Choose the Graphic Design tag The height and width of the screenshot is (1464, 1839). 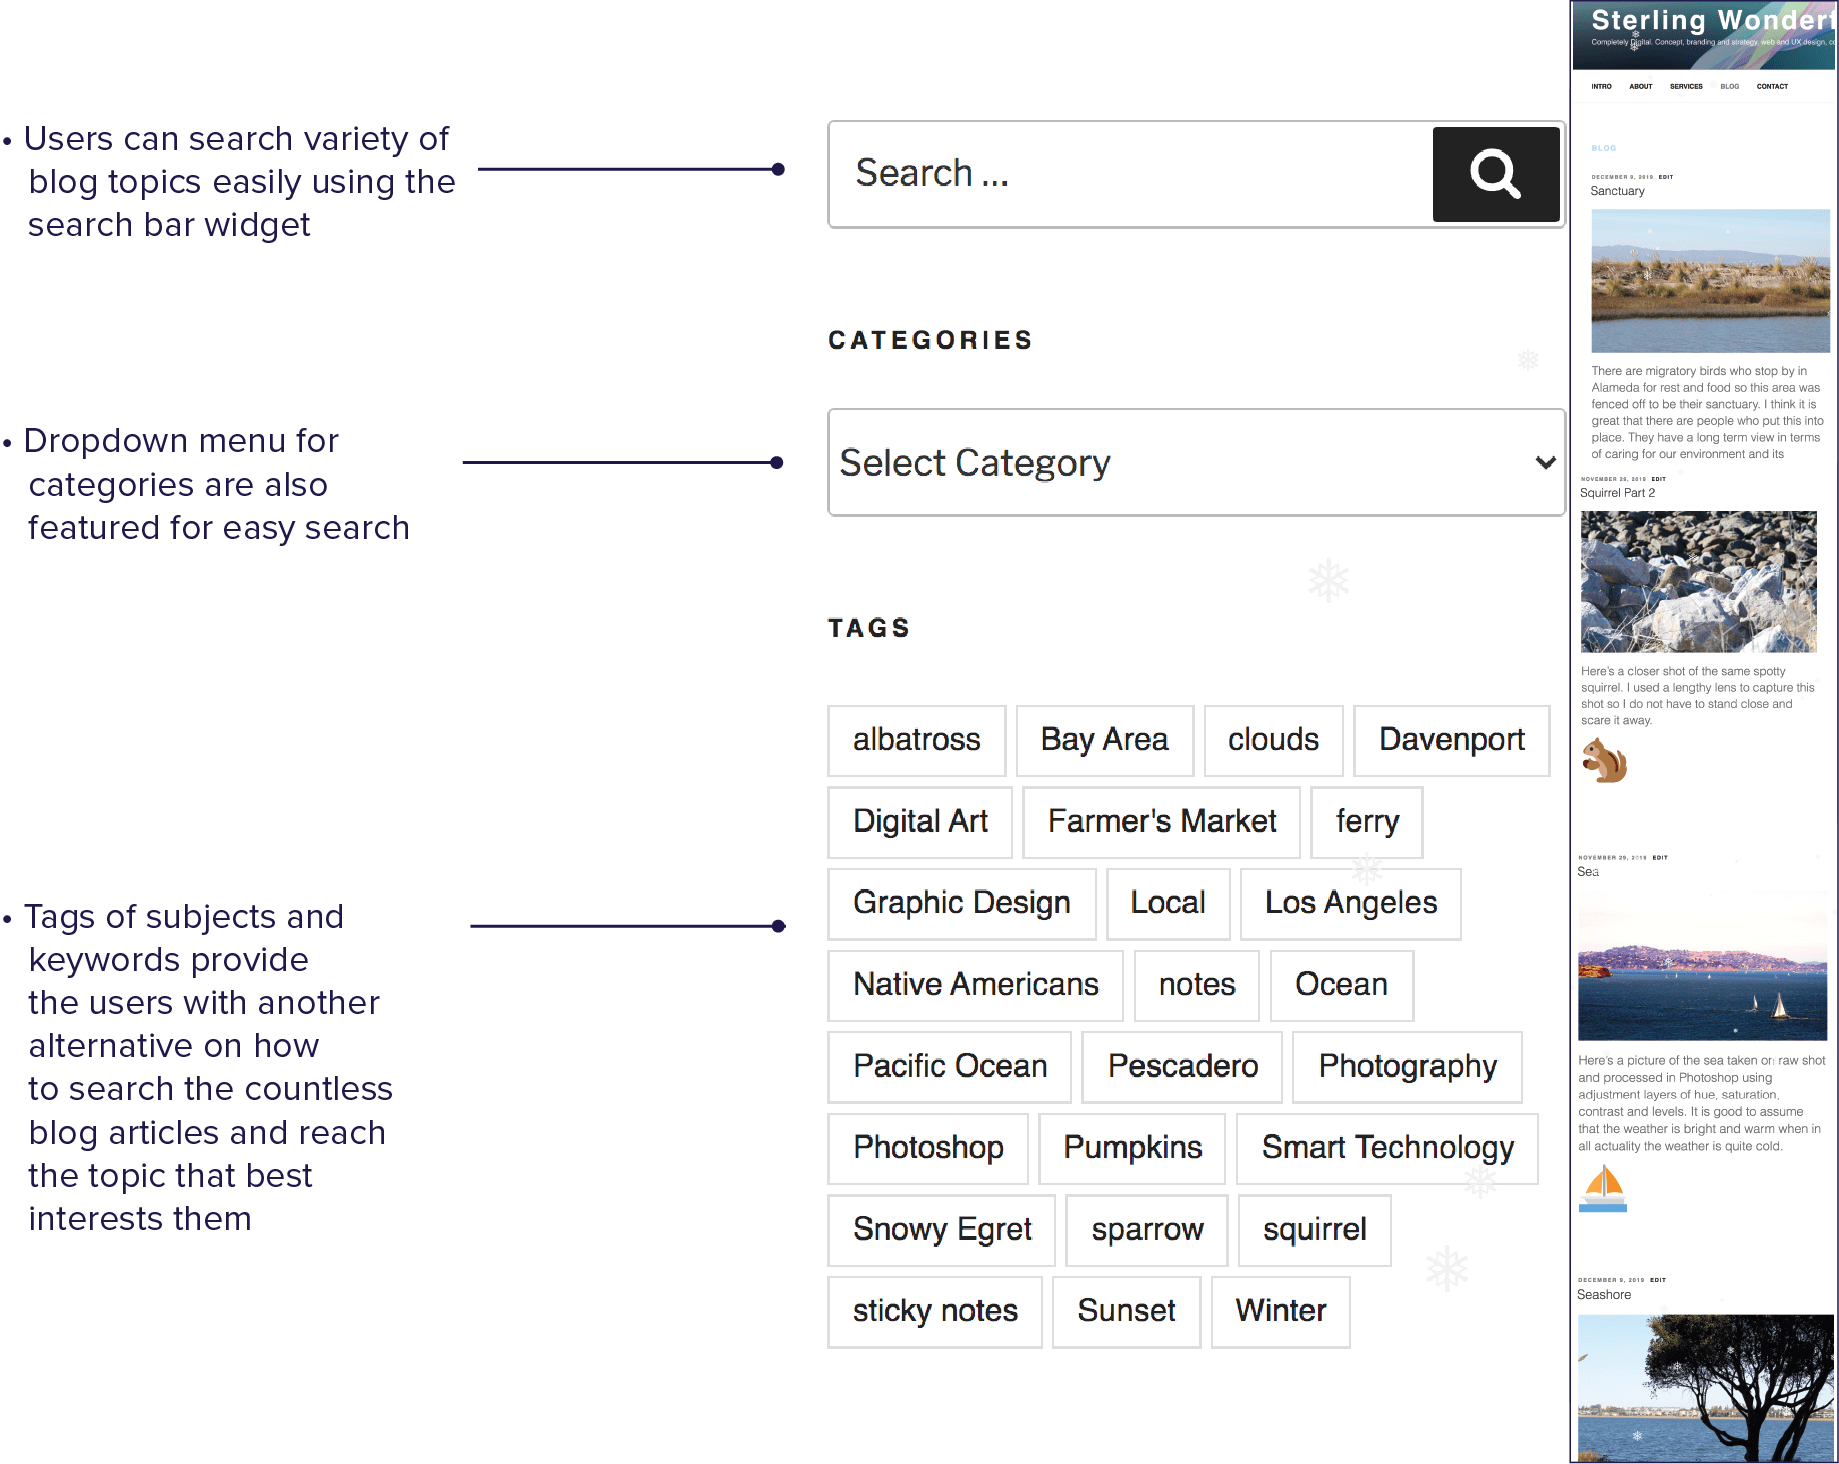click(961, 903)
